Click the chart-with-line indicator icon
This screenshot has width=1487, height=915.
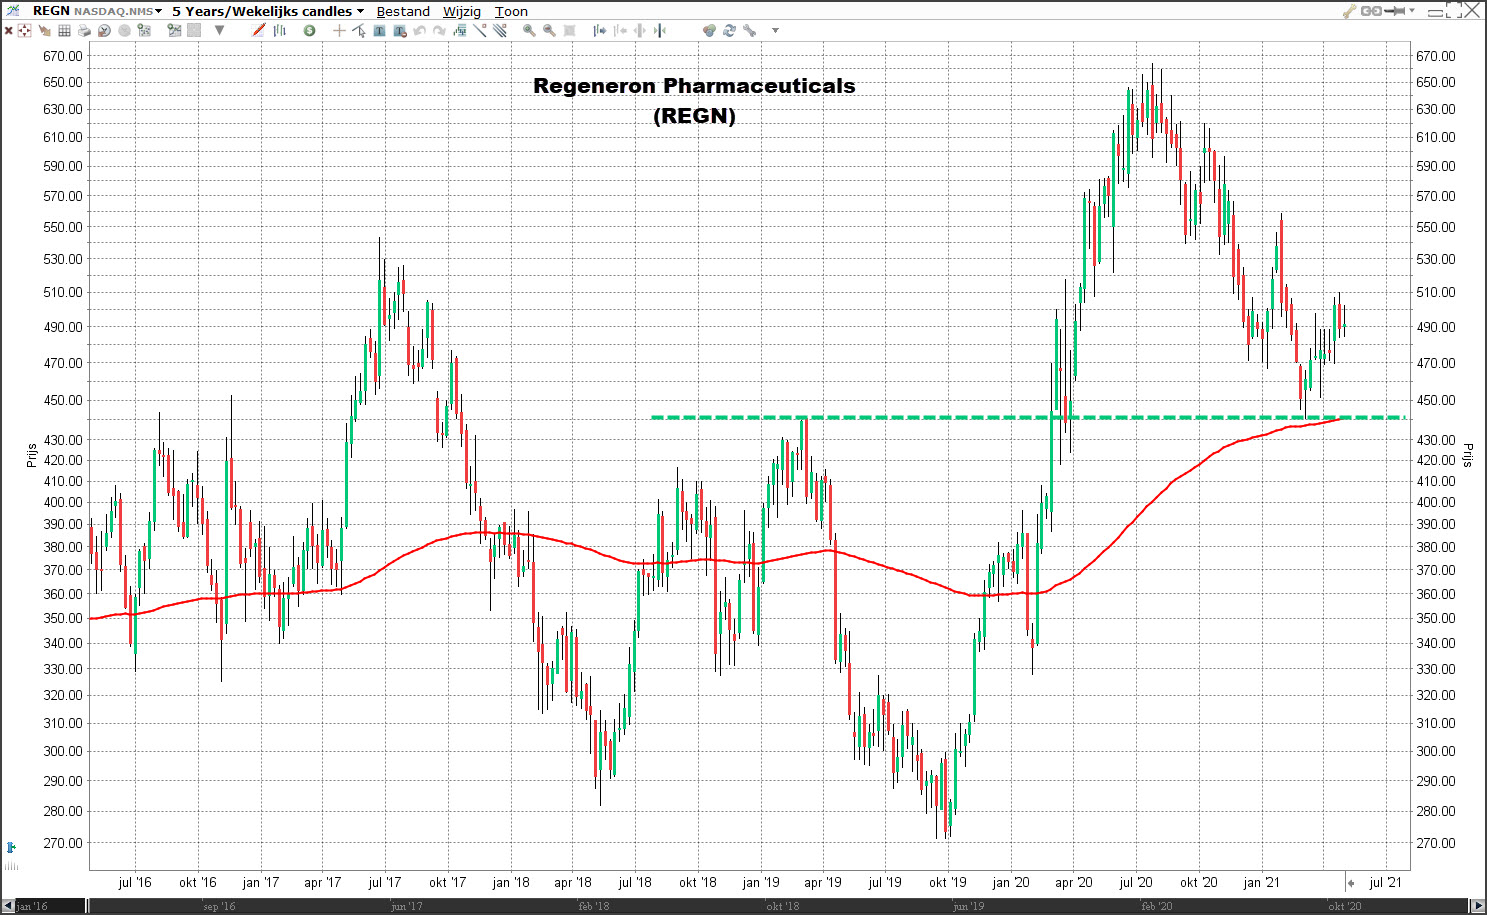(x=174, y=30)
